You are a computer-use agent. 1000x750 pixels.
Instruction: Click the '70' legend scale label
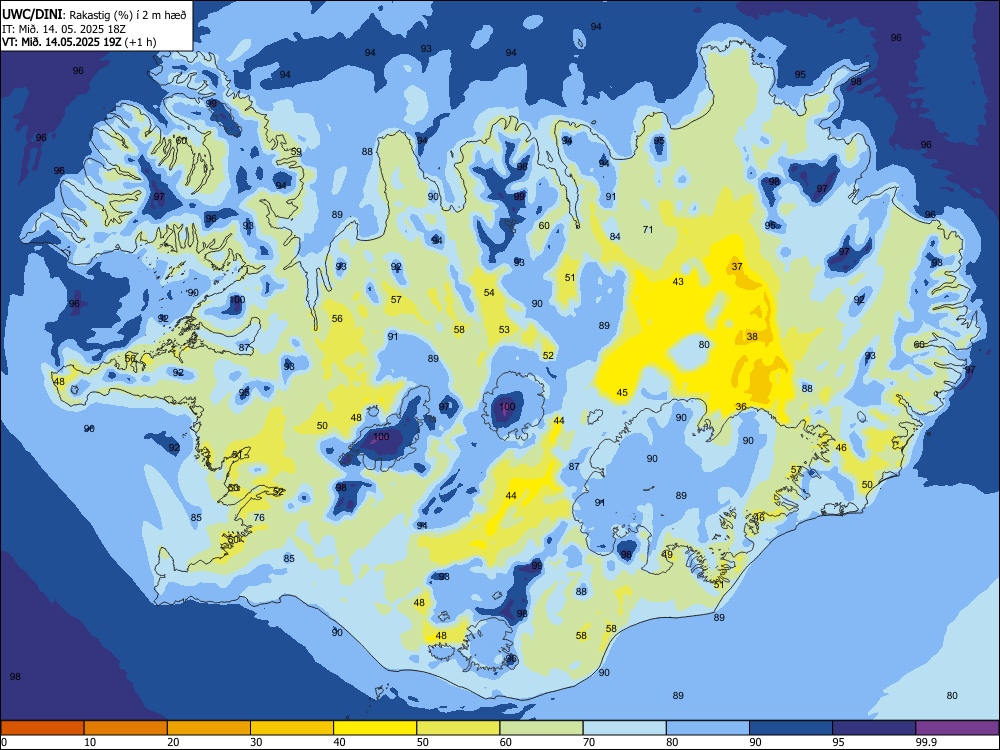[589, 742]
